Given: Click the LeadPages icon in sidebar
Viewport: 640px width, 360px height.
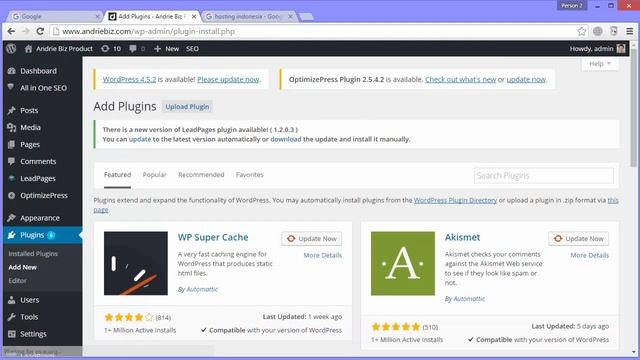Looking at the screenshot, I should point(11,178).
